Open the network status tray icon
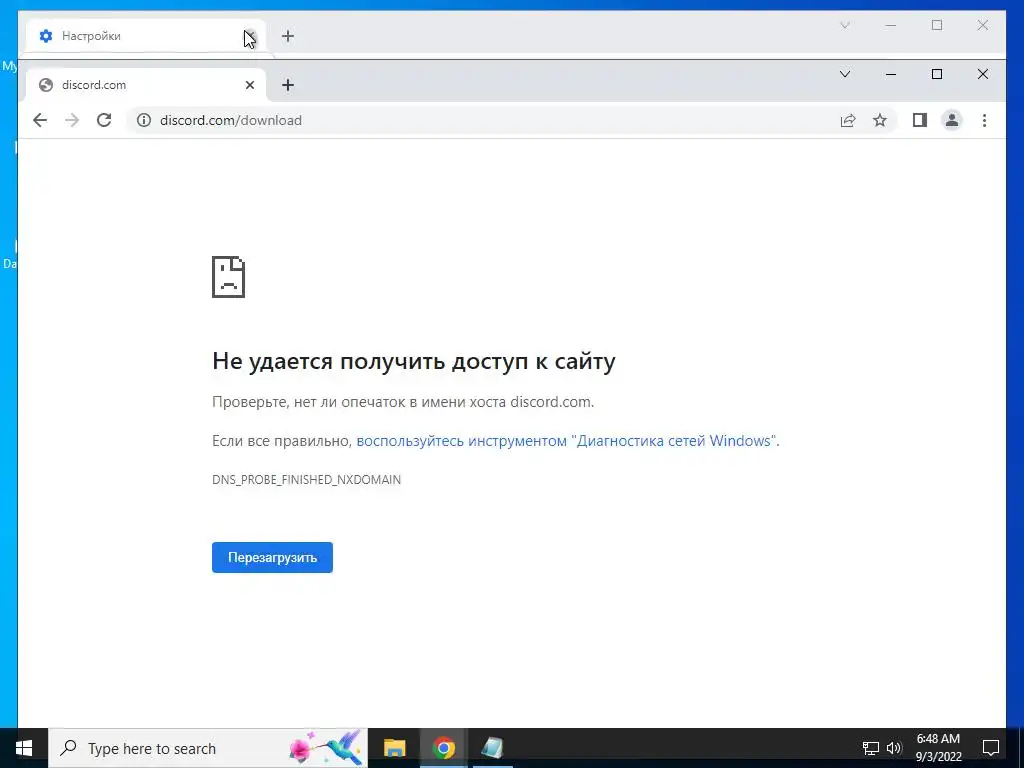The image size is (1024, 768). point(871,748)
